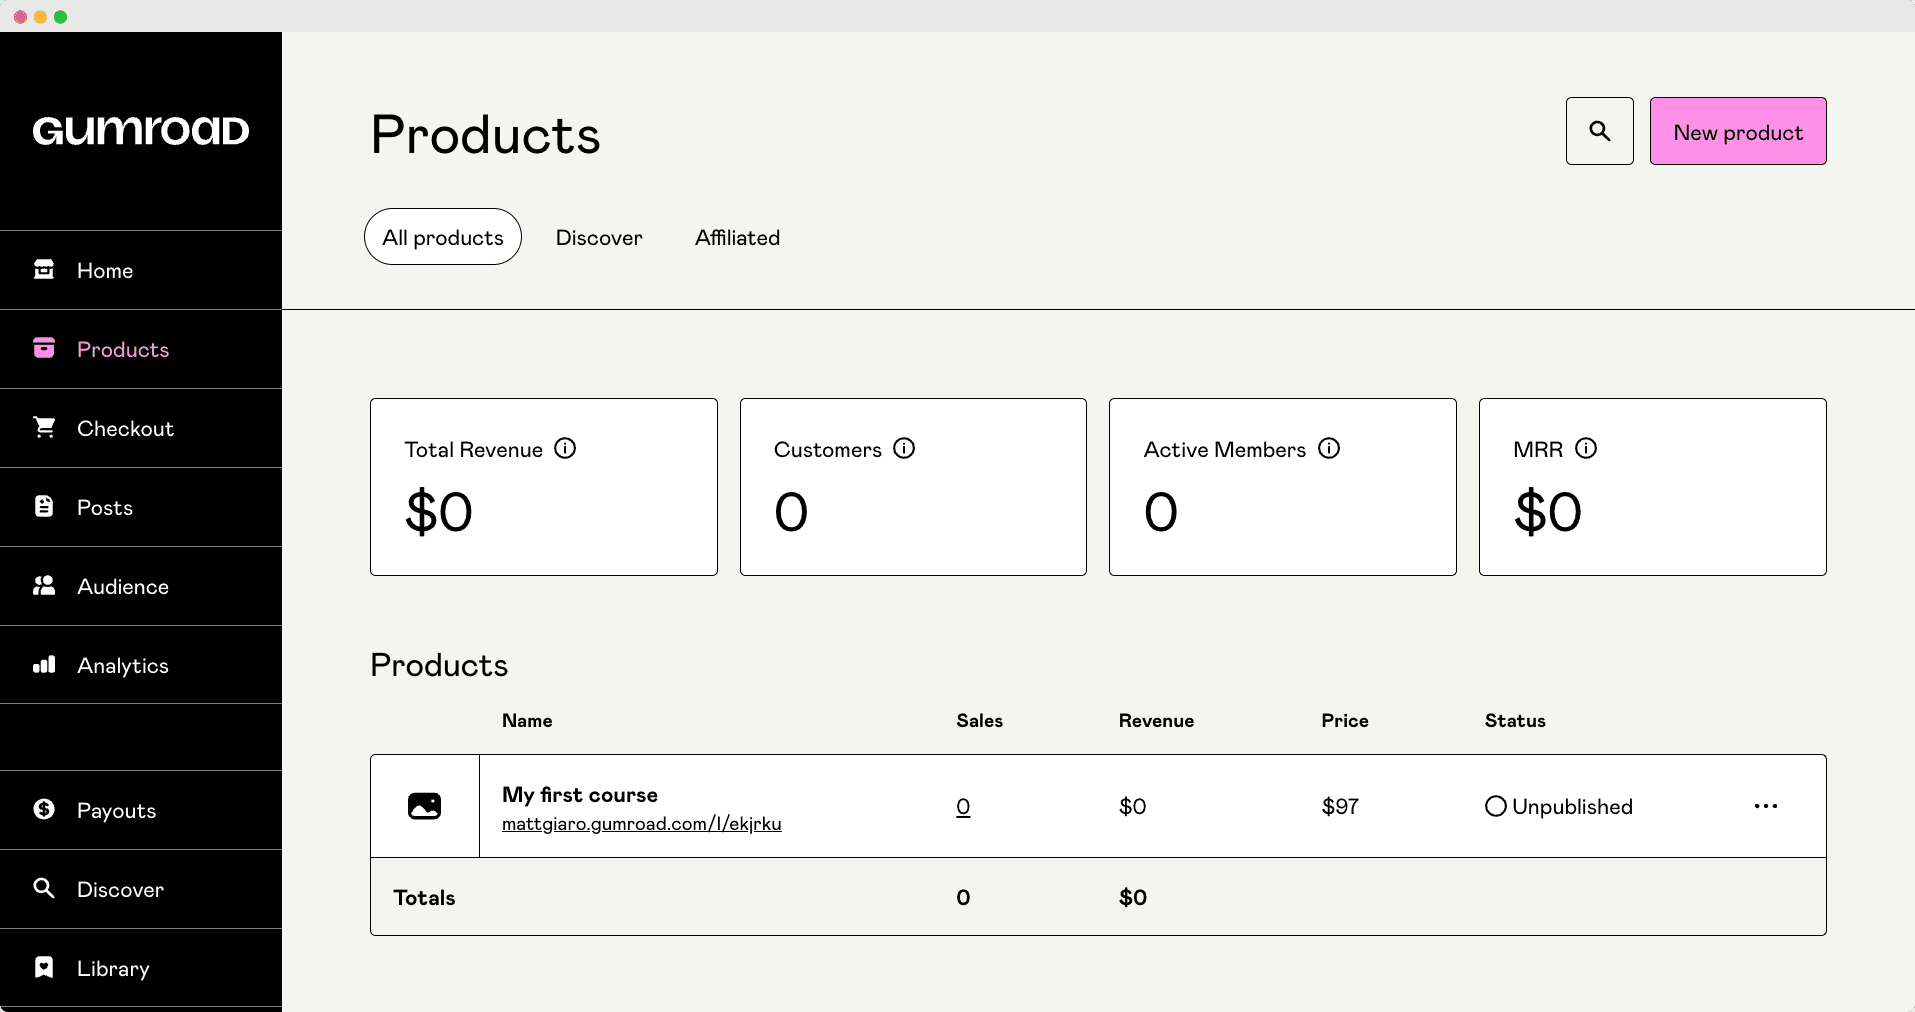The height and width of the screenshot is (1012, 1915).
Task: Click the Payouts dollar icon
Action: 44,810
